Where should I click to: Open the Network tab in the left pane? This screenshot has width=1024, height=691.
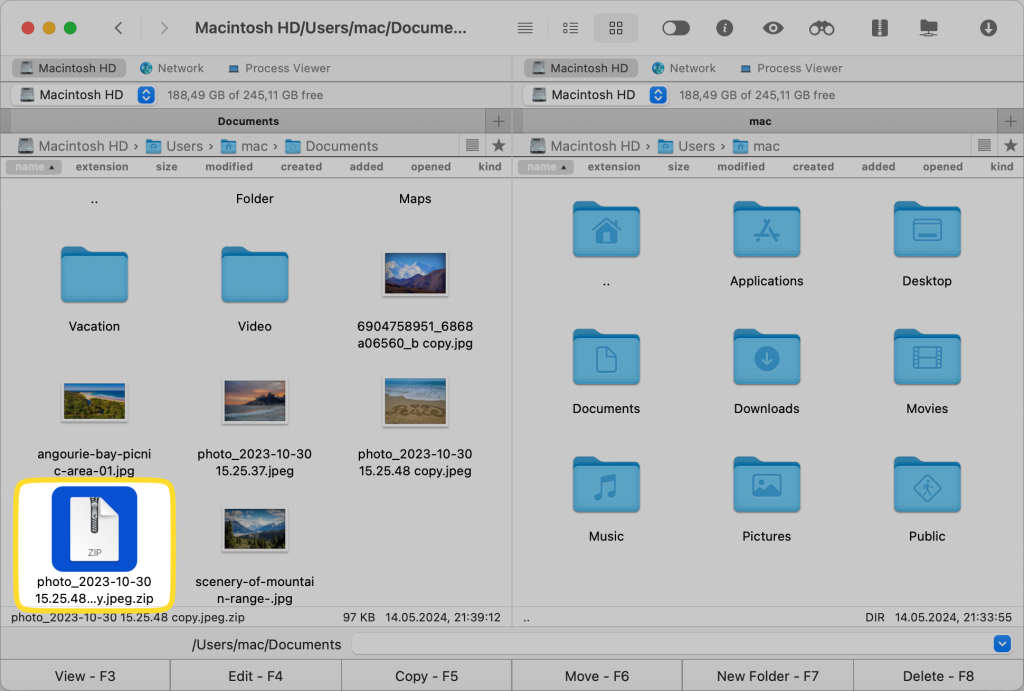pos(172,68)
